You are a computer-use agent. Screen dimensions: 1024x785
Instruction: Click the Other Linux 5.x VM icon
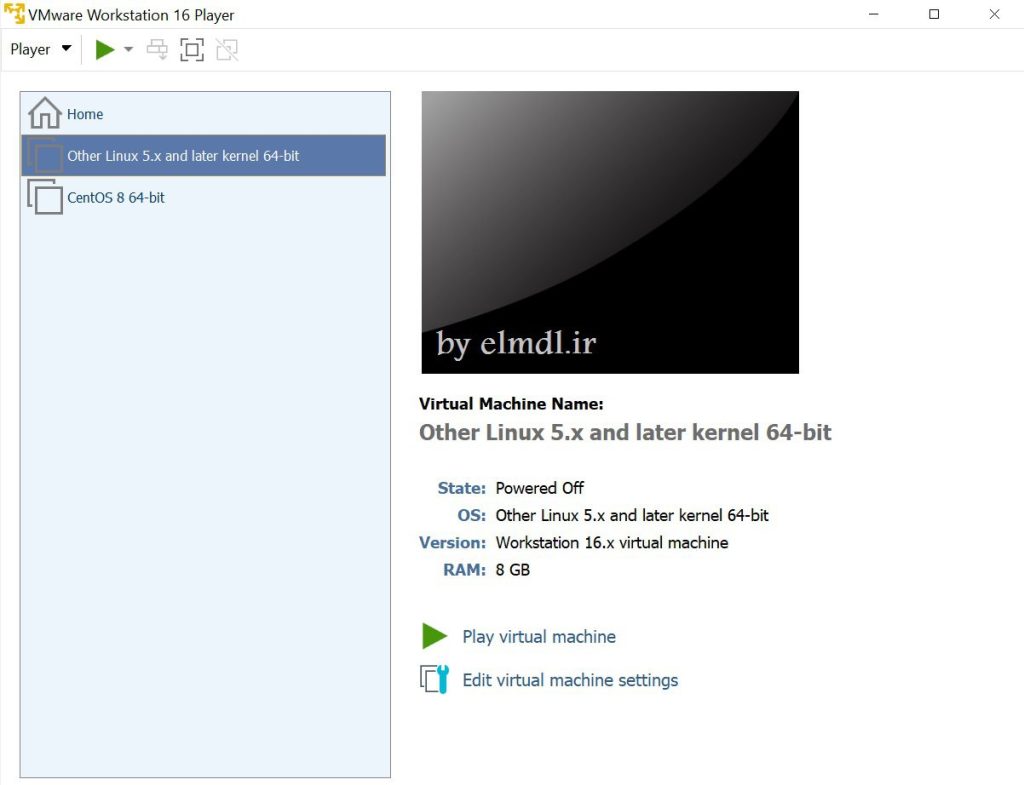pyautogui.click(x=45, y=156)
